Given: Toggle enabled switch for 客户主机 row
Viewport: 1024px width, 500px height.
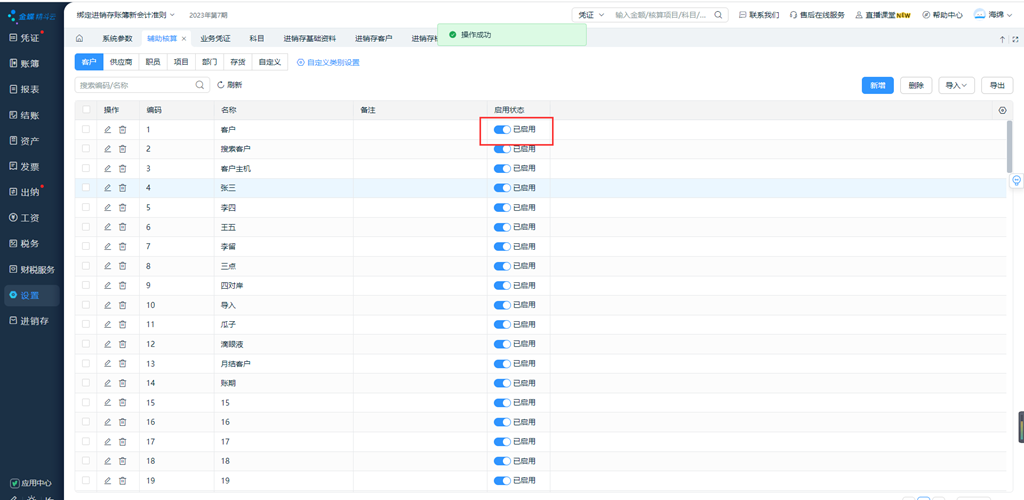Looking at the screenshot, I should pyautogui.click(x=502, y=168).
